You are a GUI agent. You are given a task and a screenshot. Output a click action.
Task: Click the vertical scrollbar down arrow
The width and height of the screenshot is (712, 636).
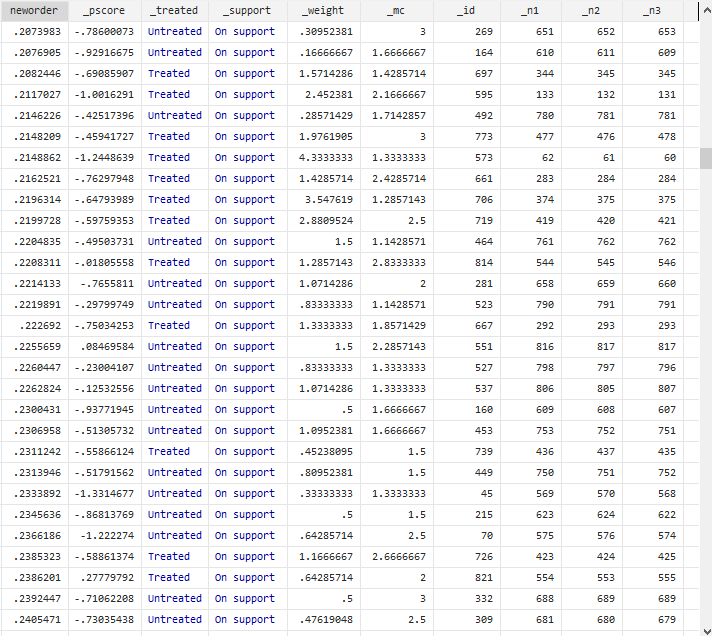[706, 631]
